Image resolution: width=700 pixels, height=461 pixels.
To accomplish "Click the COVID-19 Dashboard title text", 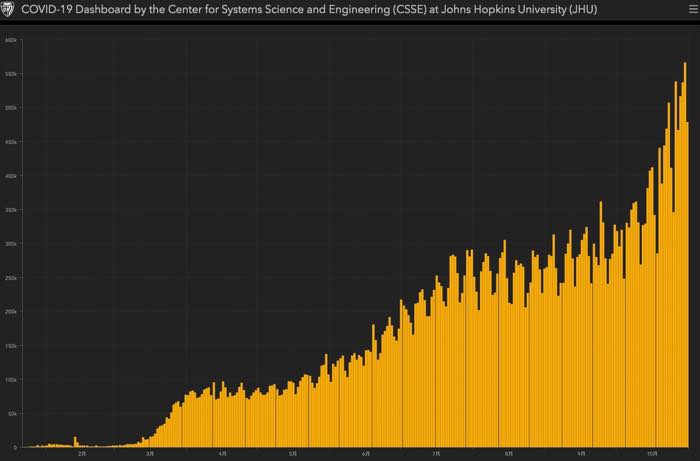I will click(x=309, y=9).
